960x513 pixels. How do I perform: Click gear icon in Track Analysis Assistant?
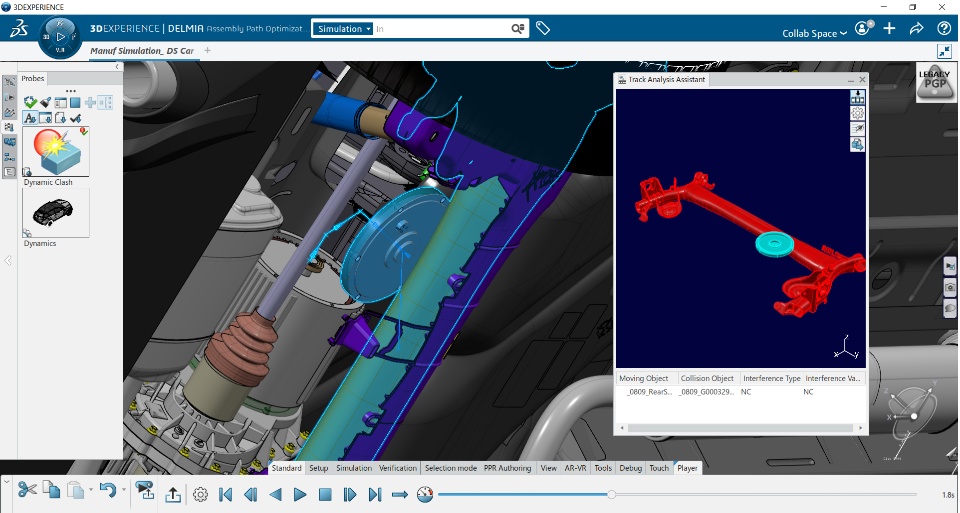[857, 113]
